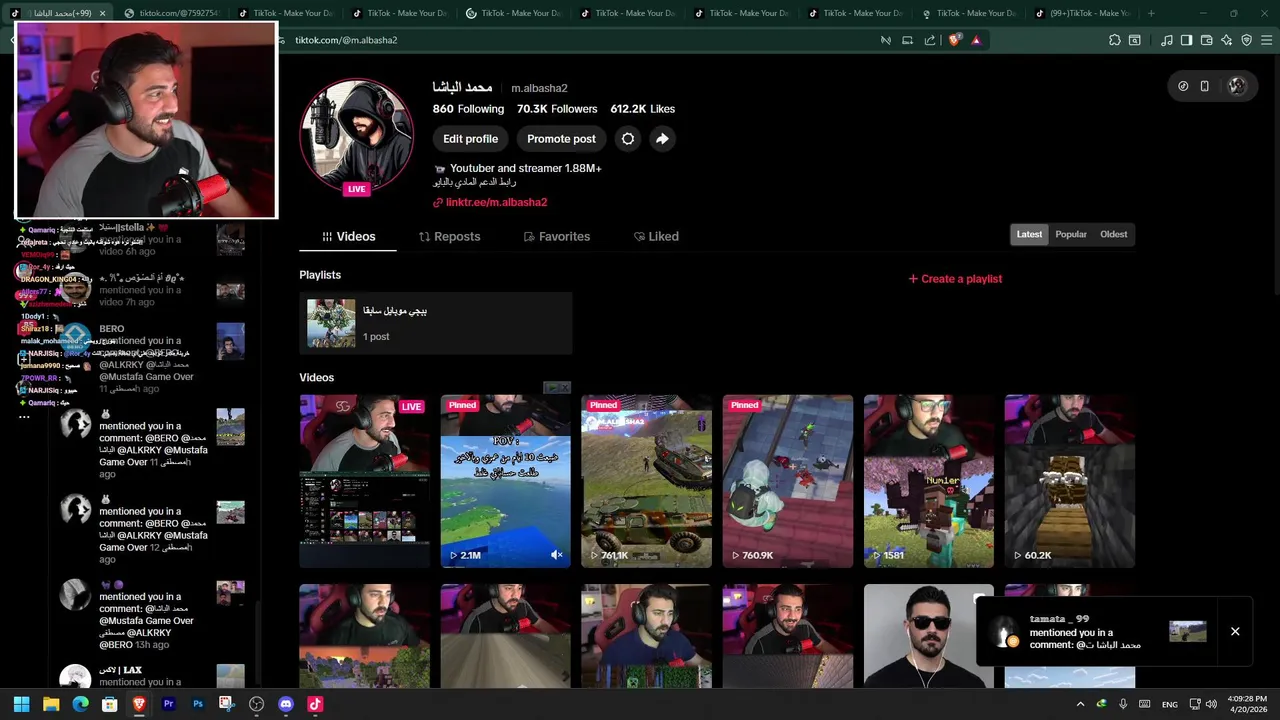Click the install app icon in address bar
This screenshot has height=720, width=1280.
(907, 40)
